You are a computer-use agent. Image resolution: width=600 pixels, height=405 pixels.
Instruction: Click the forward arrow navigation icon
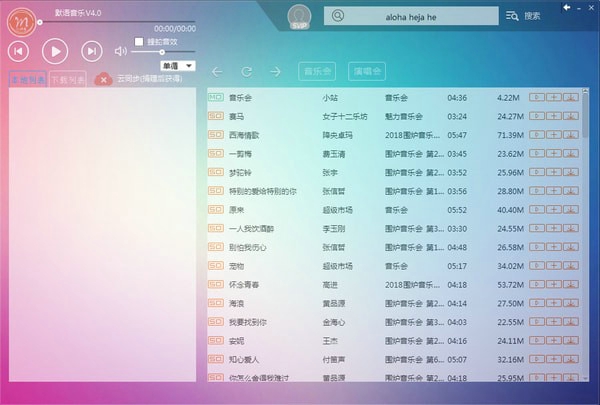[275, 71]
